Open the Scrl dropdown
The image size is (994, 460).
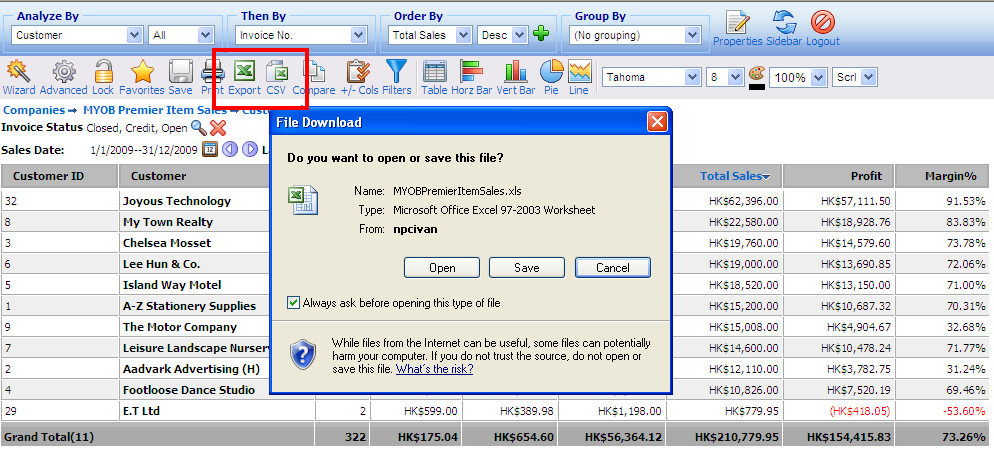(x=855, y=77)
